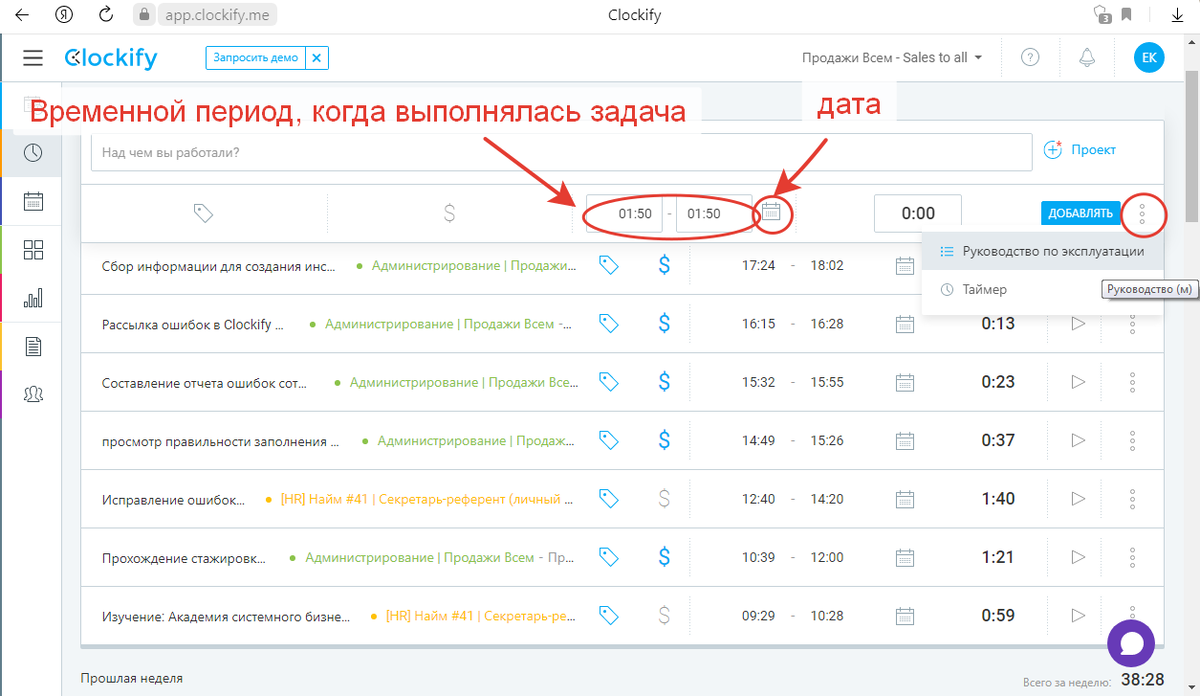Click the tag icon for 'Изучение: Академия' entry
This screenshot has width=1200, height=696.
click(x=608, y=615)
